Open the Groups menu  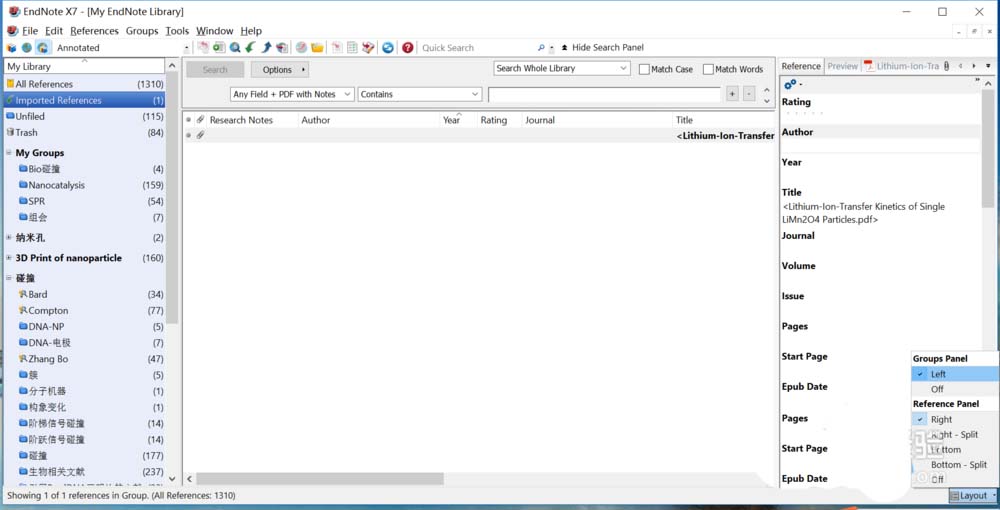[142, 31]
